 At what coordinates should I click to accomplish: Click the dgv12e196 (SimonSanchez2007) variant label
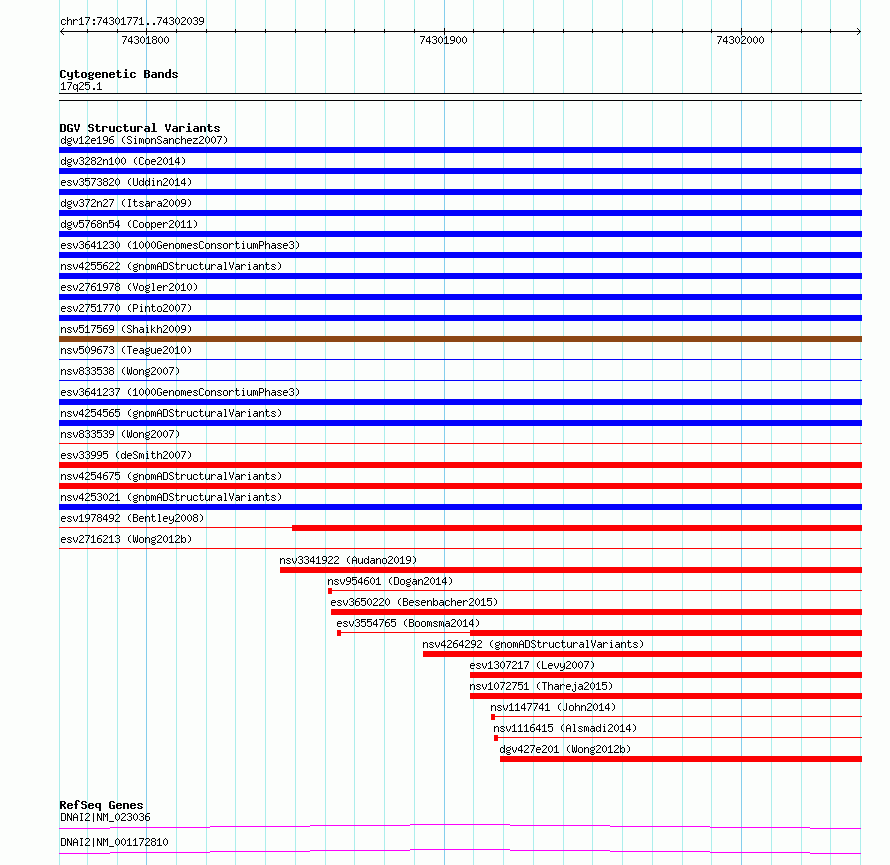pos(144,140)
